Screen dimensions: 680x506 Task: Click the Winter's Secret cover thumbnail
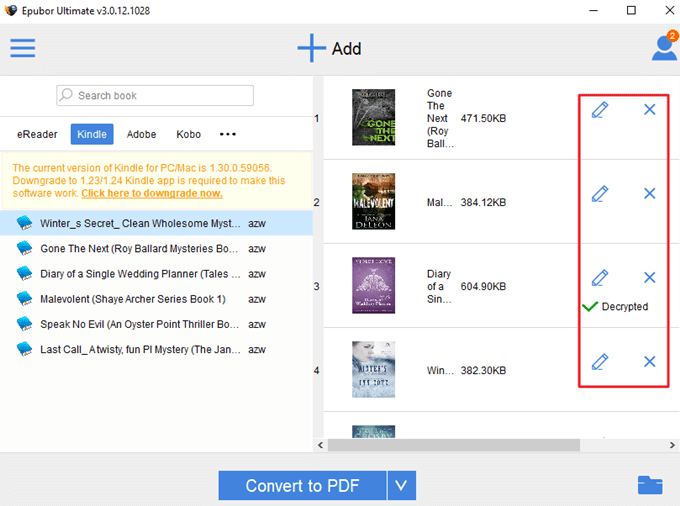(373, 369)
